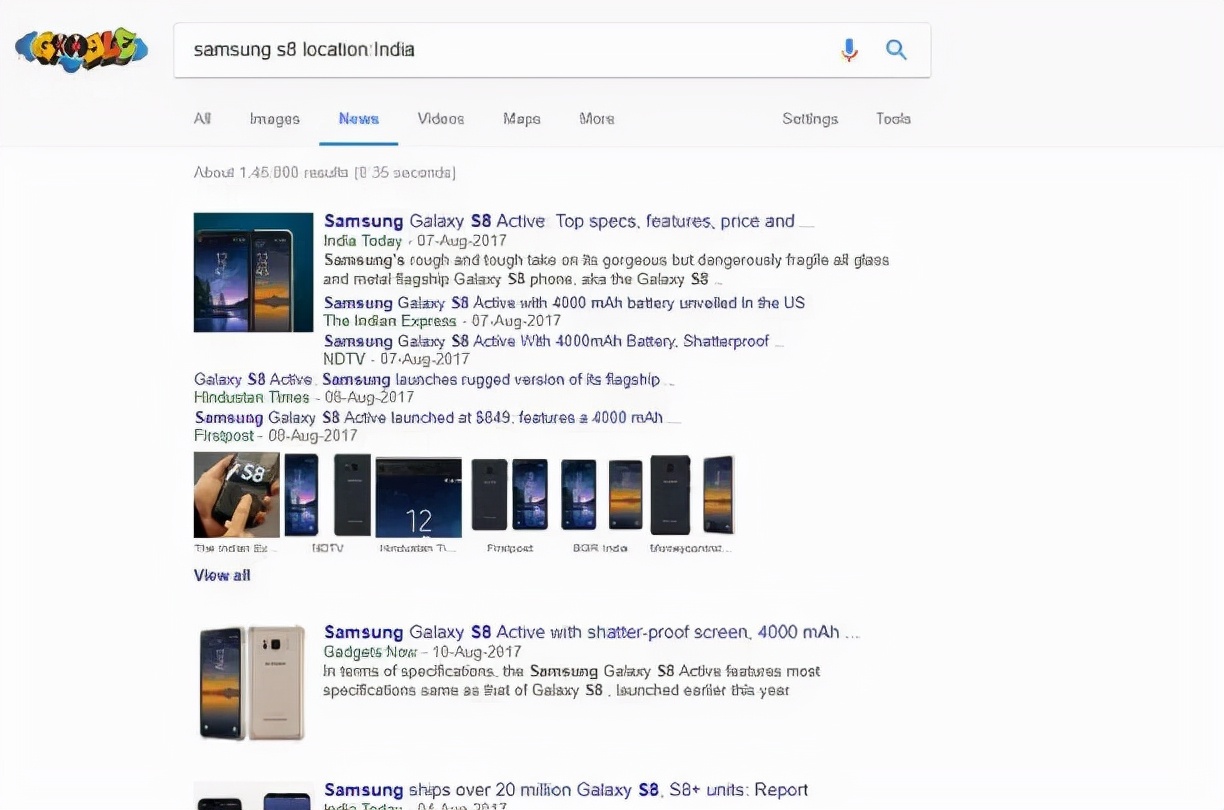Select the News tab

pos(359,118)
